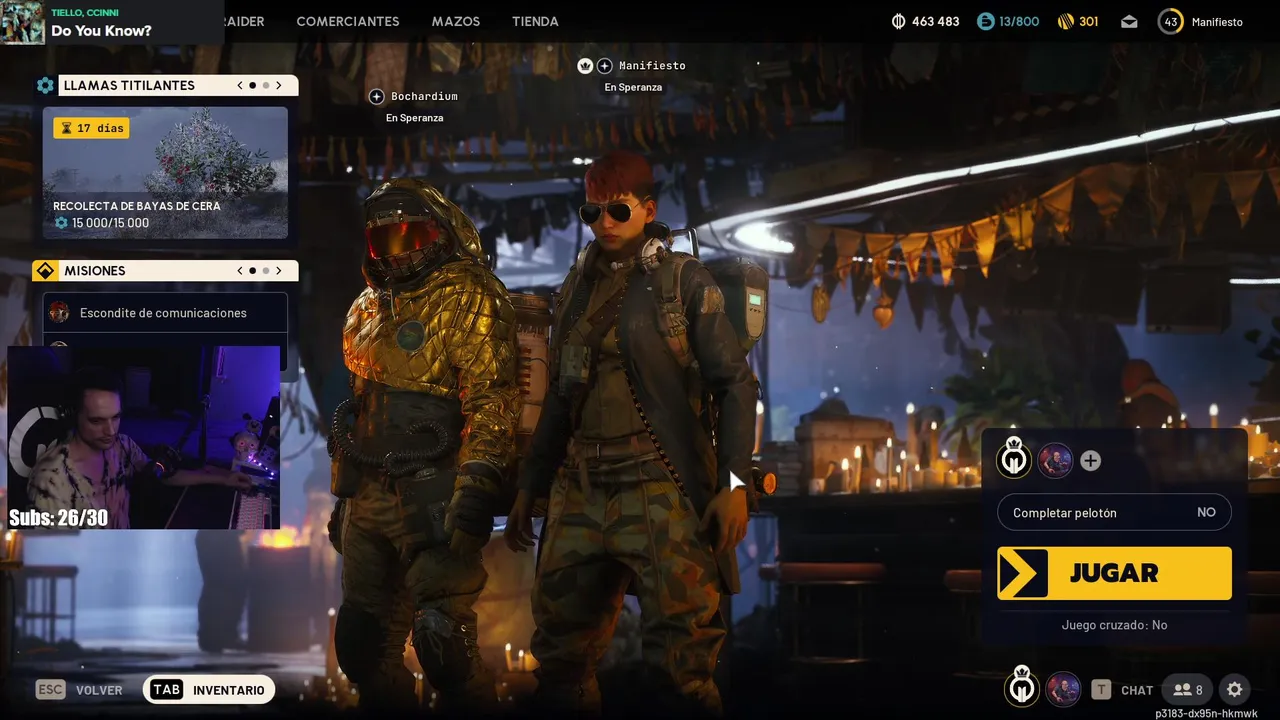The height and width of the screenshot is (720, 1280).
Task: Click teammate portrait avatar in play panel
Action: point(1055,460)
